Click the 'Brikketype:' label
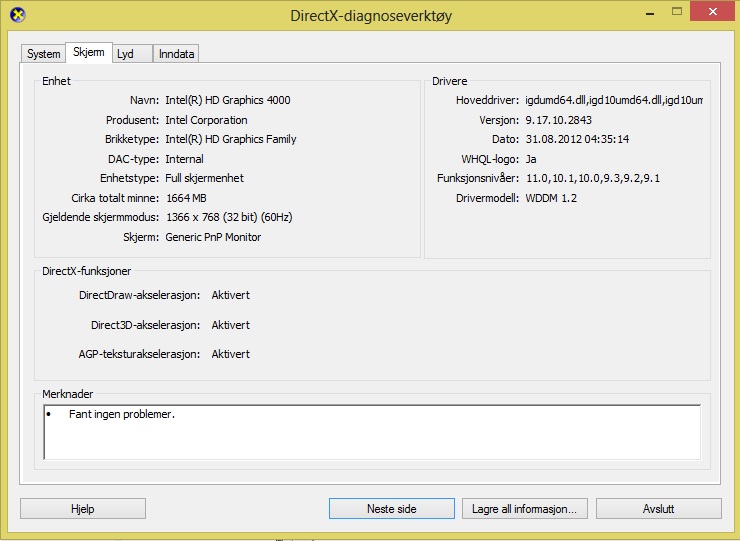The width and height of the screenshot is (740, 541). (x=132, y=139)
